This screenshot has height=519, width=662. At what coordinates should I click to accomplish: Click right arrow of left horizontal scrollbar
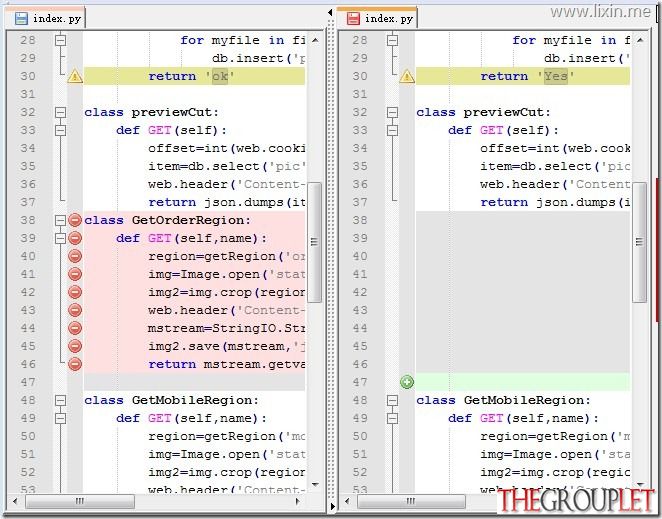point(298,501)
